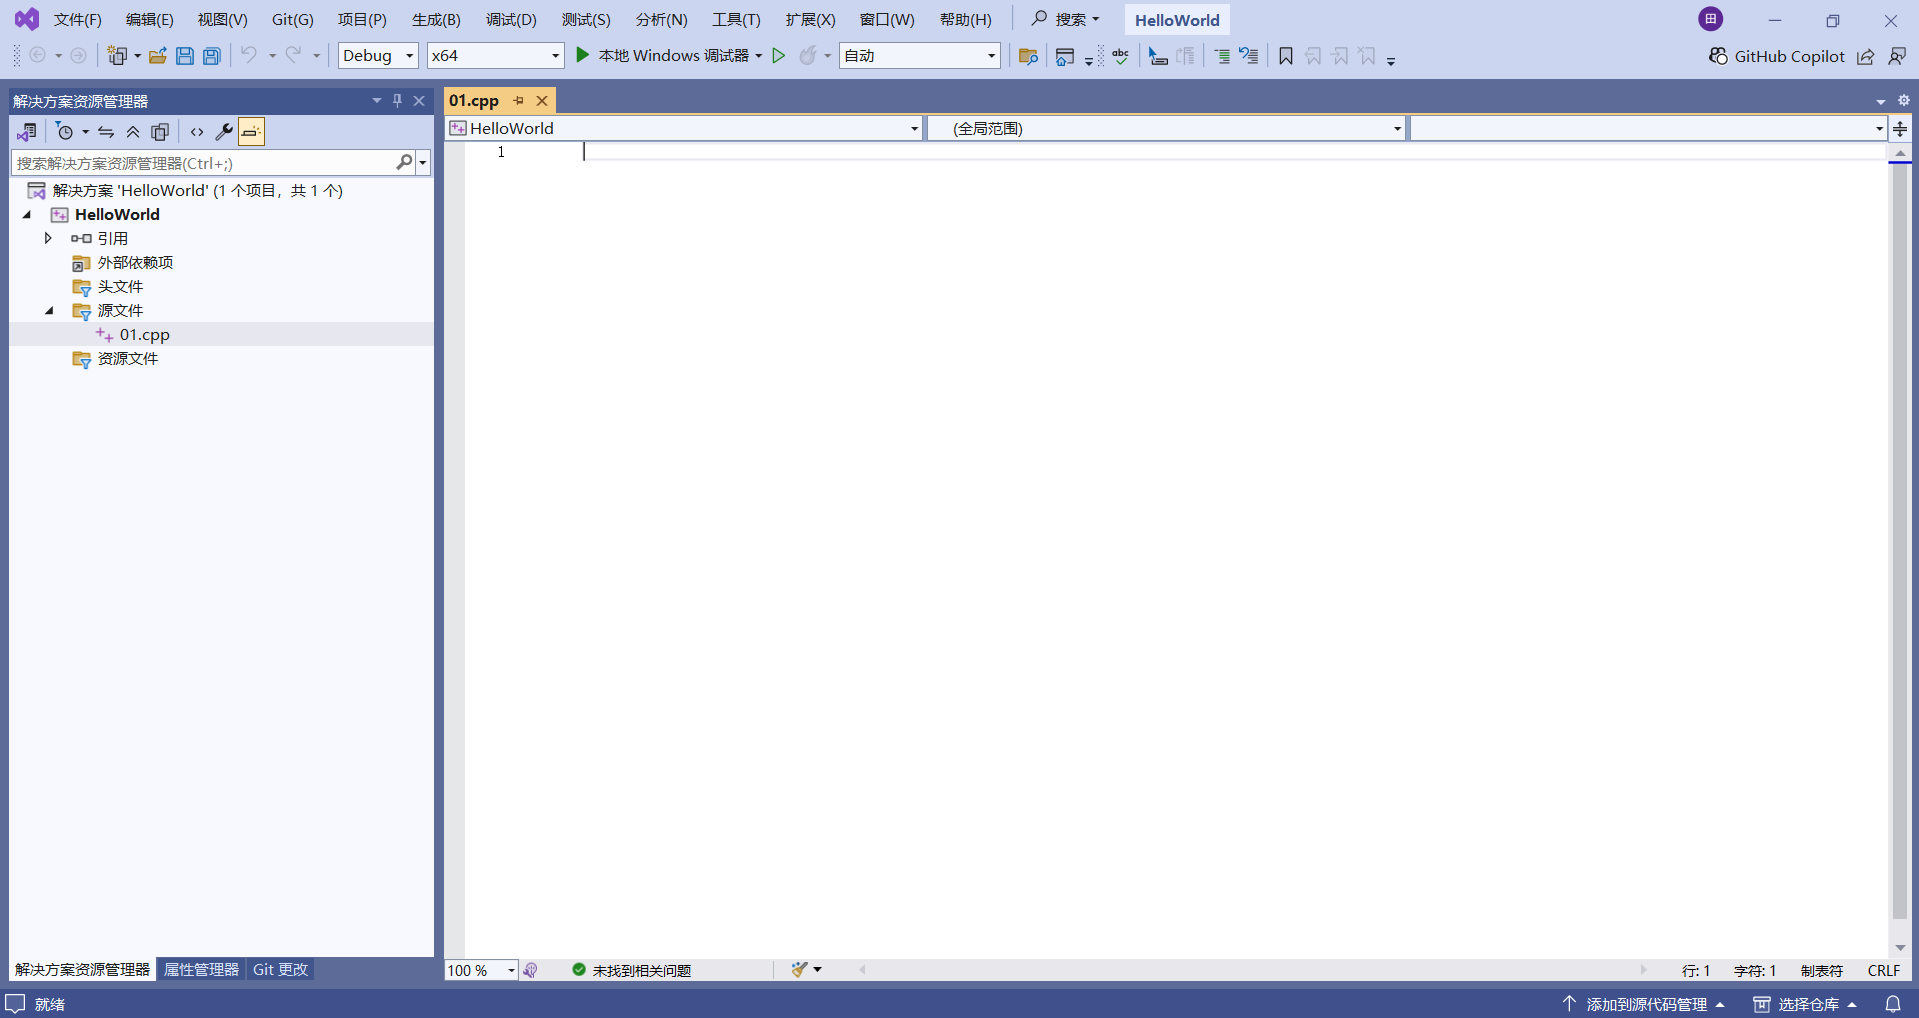Expand the local Windows debugger dropdown arrow
1919x1018 pixels.
pyautogui.click(x=759, y=56)
